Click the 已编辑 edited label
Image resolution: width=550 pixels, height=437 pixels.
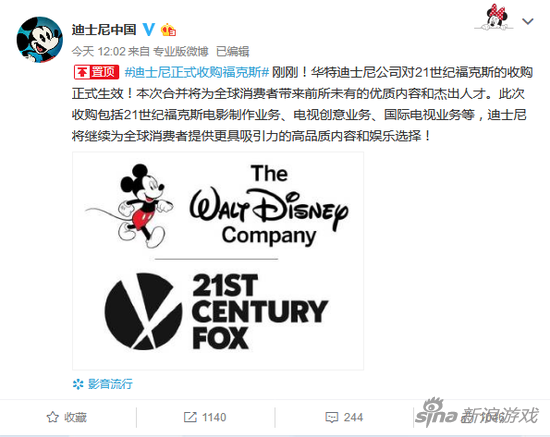(x=233, y=52)
